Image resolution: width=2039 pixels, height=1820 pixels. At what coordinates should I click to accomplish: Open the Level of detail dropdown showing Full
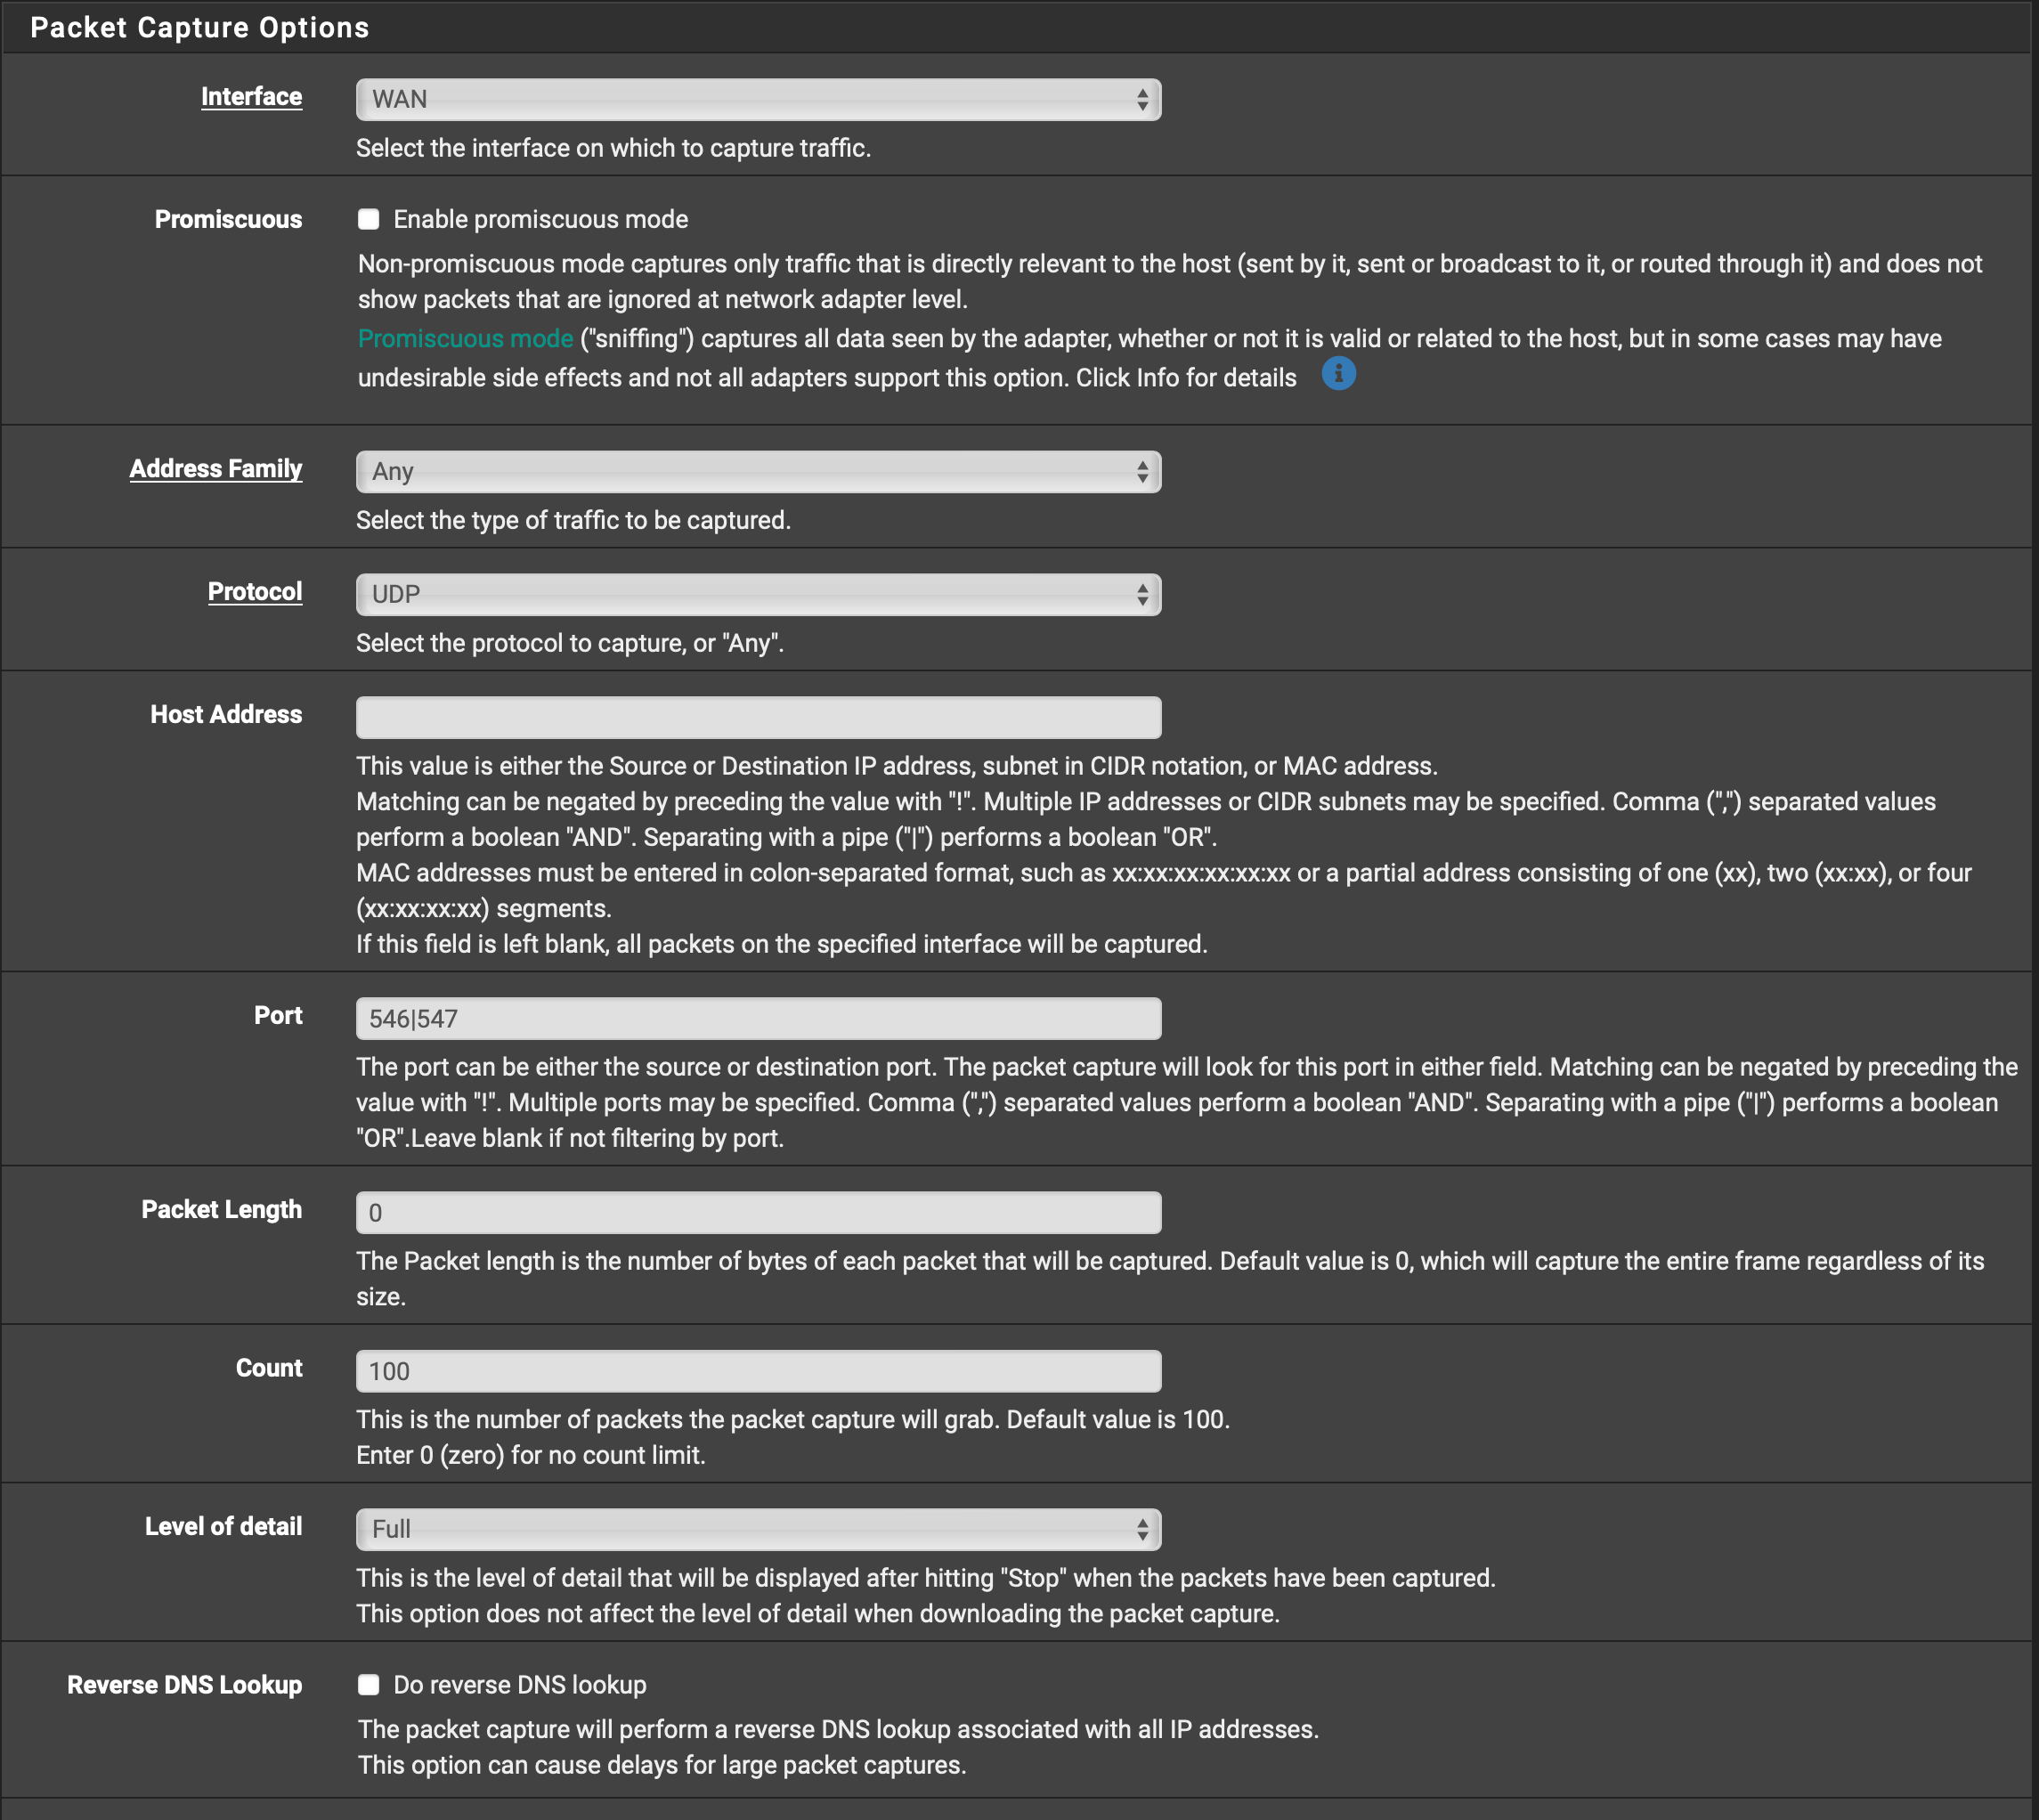pyautogui.click(x=758, y=1529)
